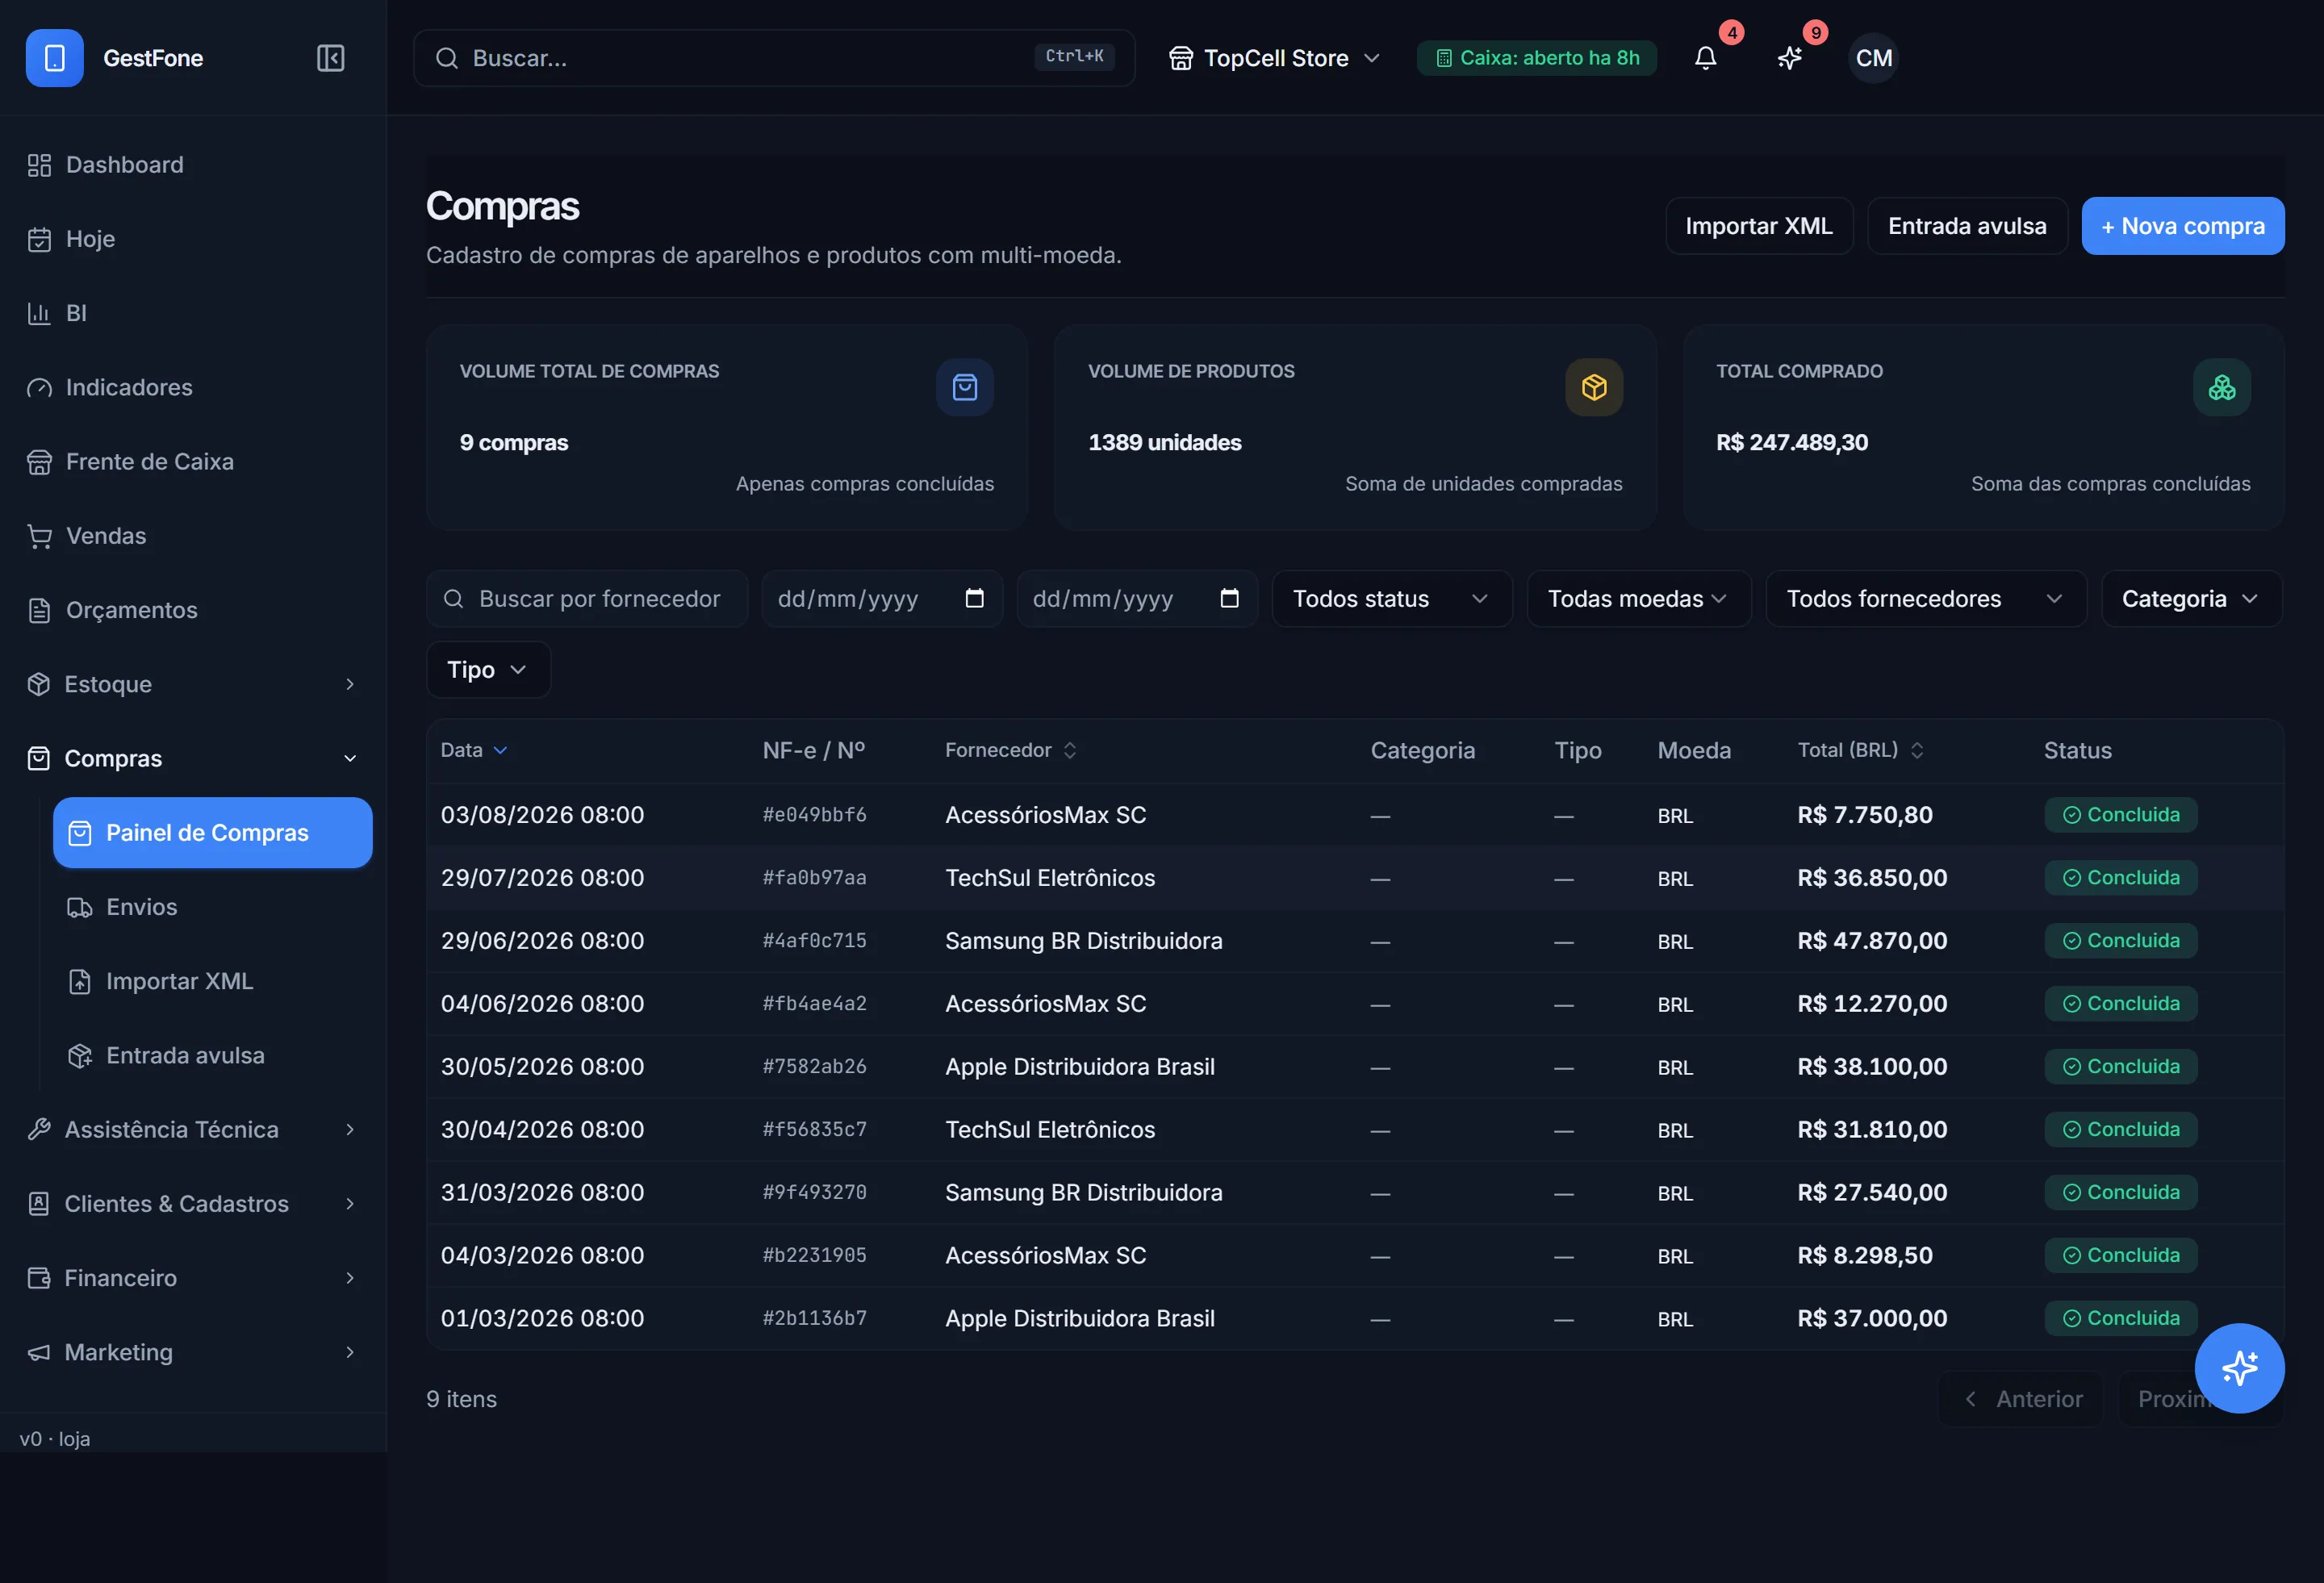Open the Categoria filter dropdown
This screenshot has width=2324, height=1583.
[2192, 599]
